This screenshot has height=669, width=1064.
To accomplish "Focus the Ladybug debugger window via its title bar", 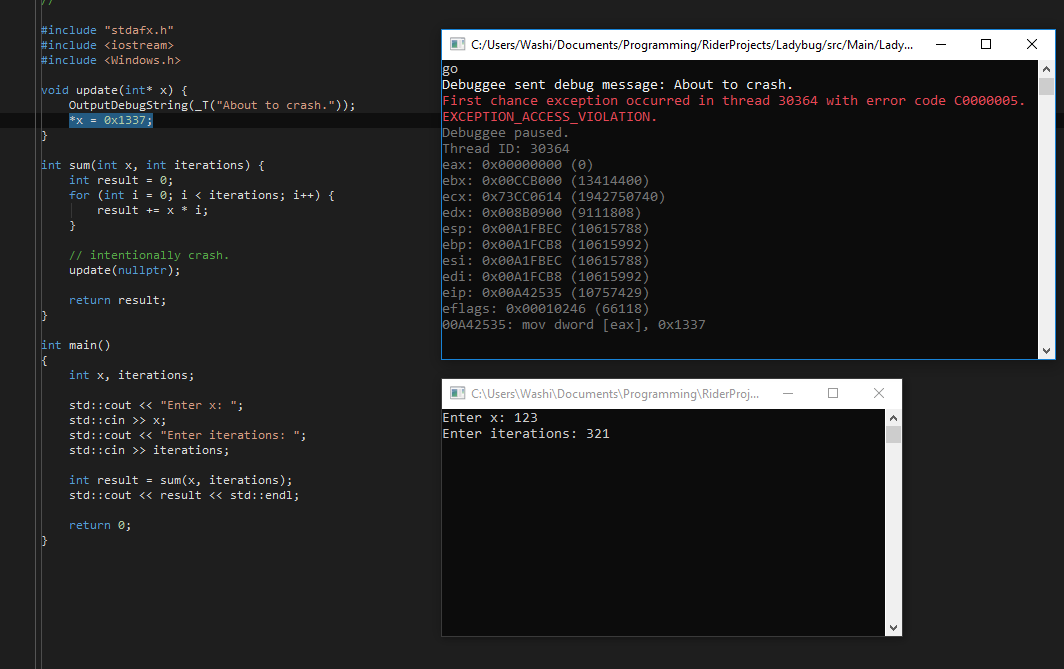I will 690,45.
